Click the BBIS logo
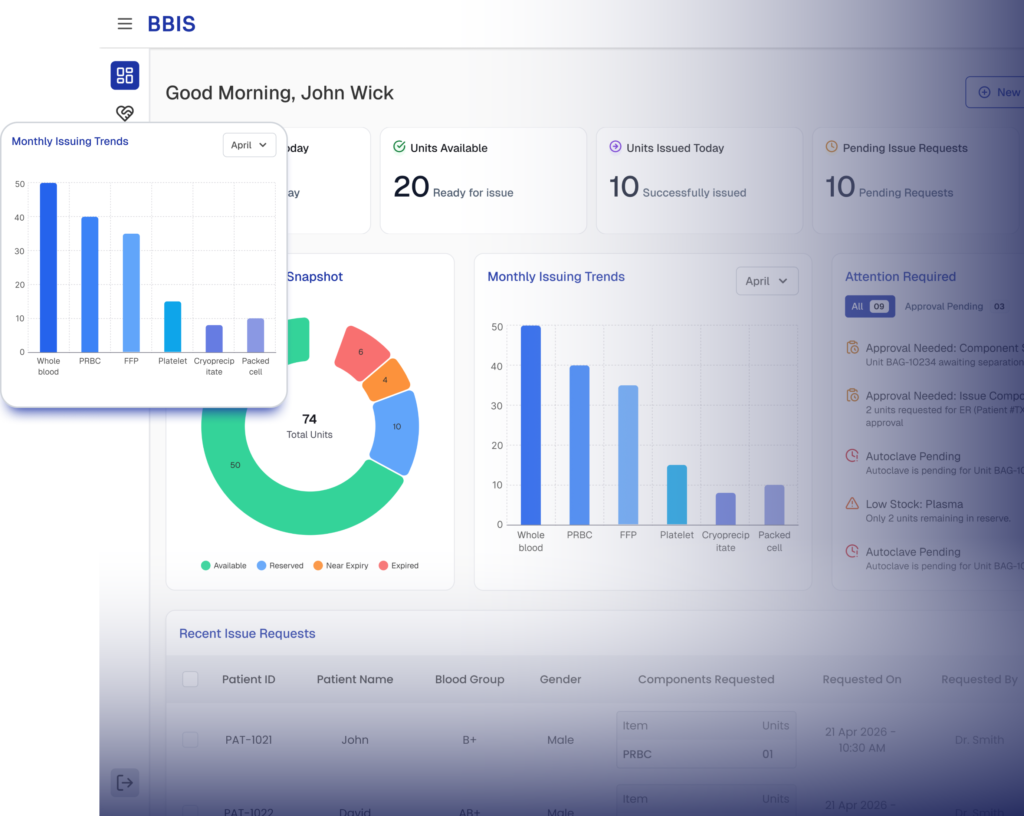 (171, 24)
